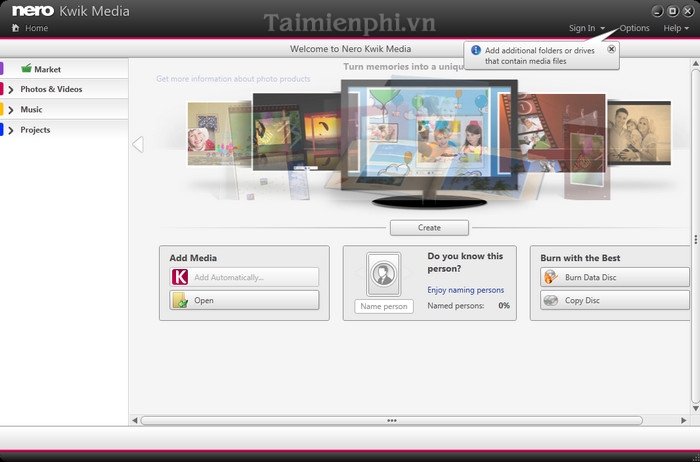This screenshot has width=700, height=462.
Task: Click the horizontal scrollbar at bottom
Action: pyautogui.click(x=410, y=420)
